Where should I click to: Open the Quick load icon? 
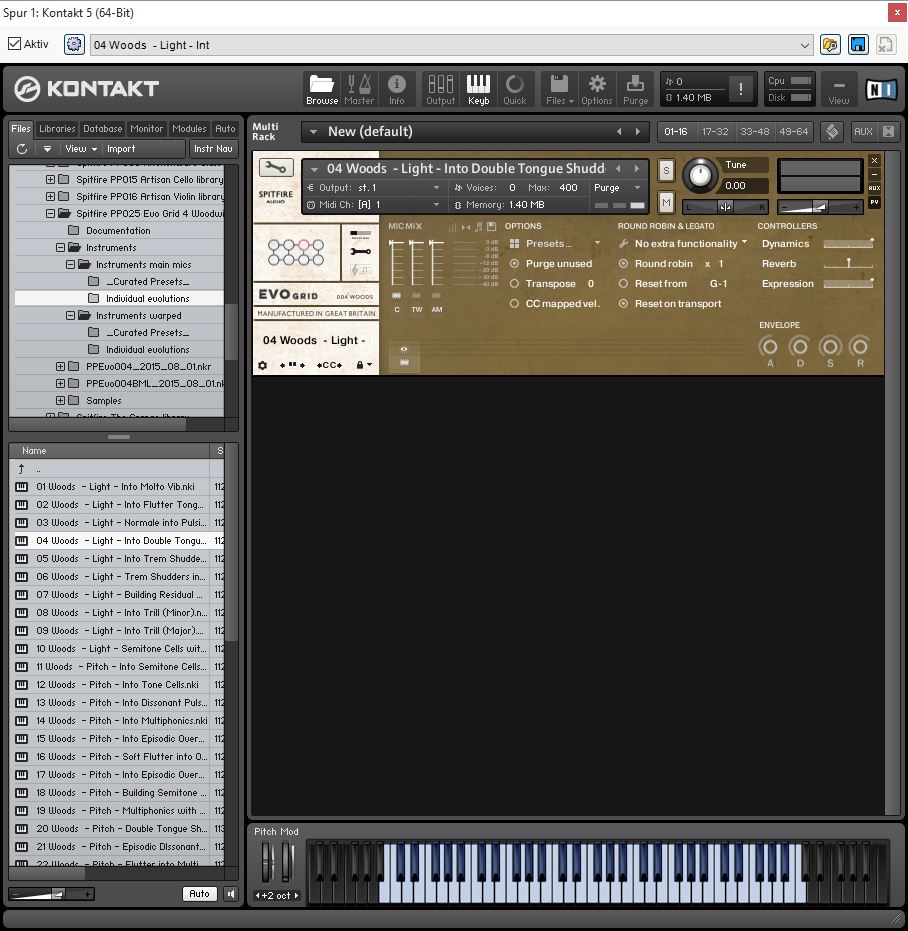click(x=515, y=90)
